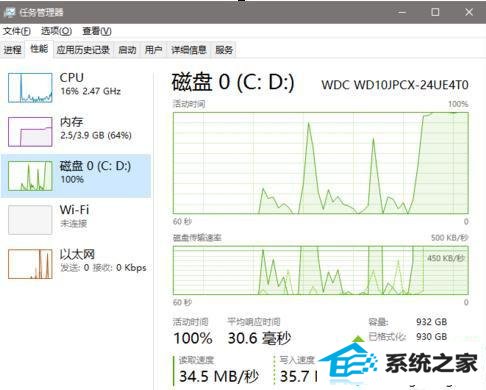Open the 选项(O) menu
This screenshot has width=486, height=390.
[56, 31]
